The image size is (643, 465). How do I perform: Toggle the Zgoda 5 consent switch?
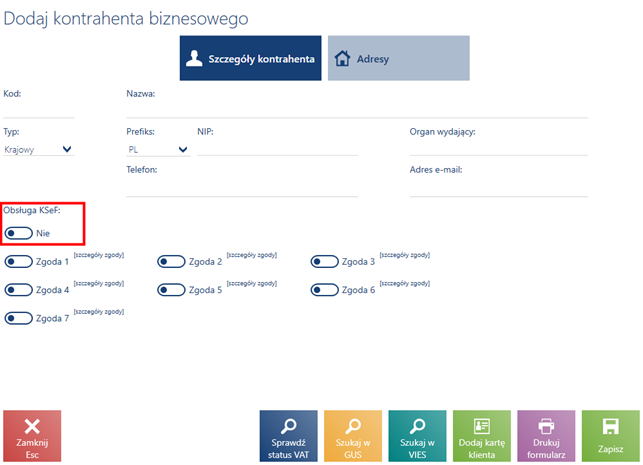pyautogui.click(x=171, y=290)
